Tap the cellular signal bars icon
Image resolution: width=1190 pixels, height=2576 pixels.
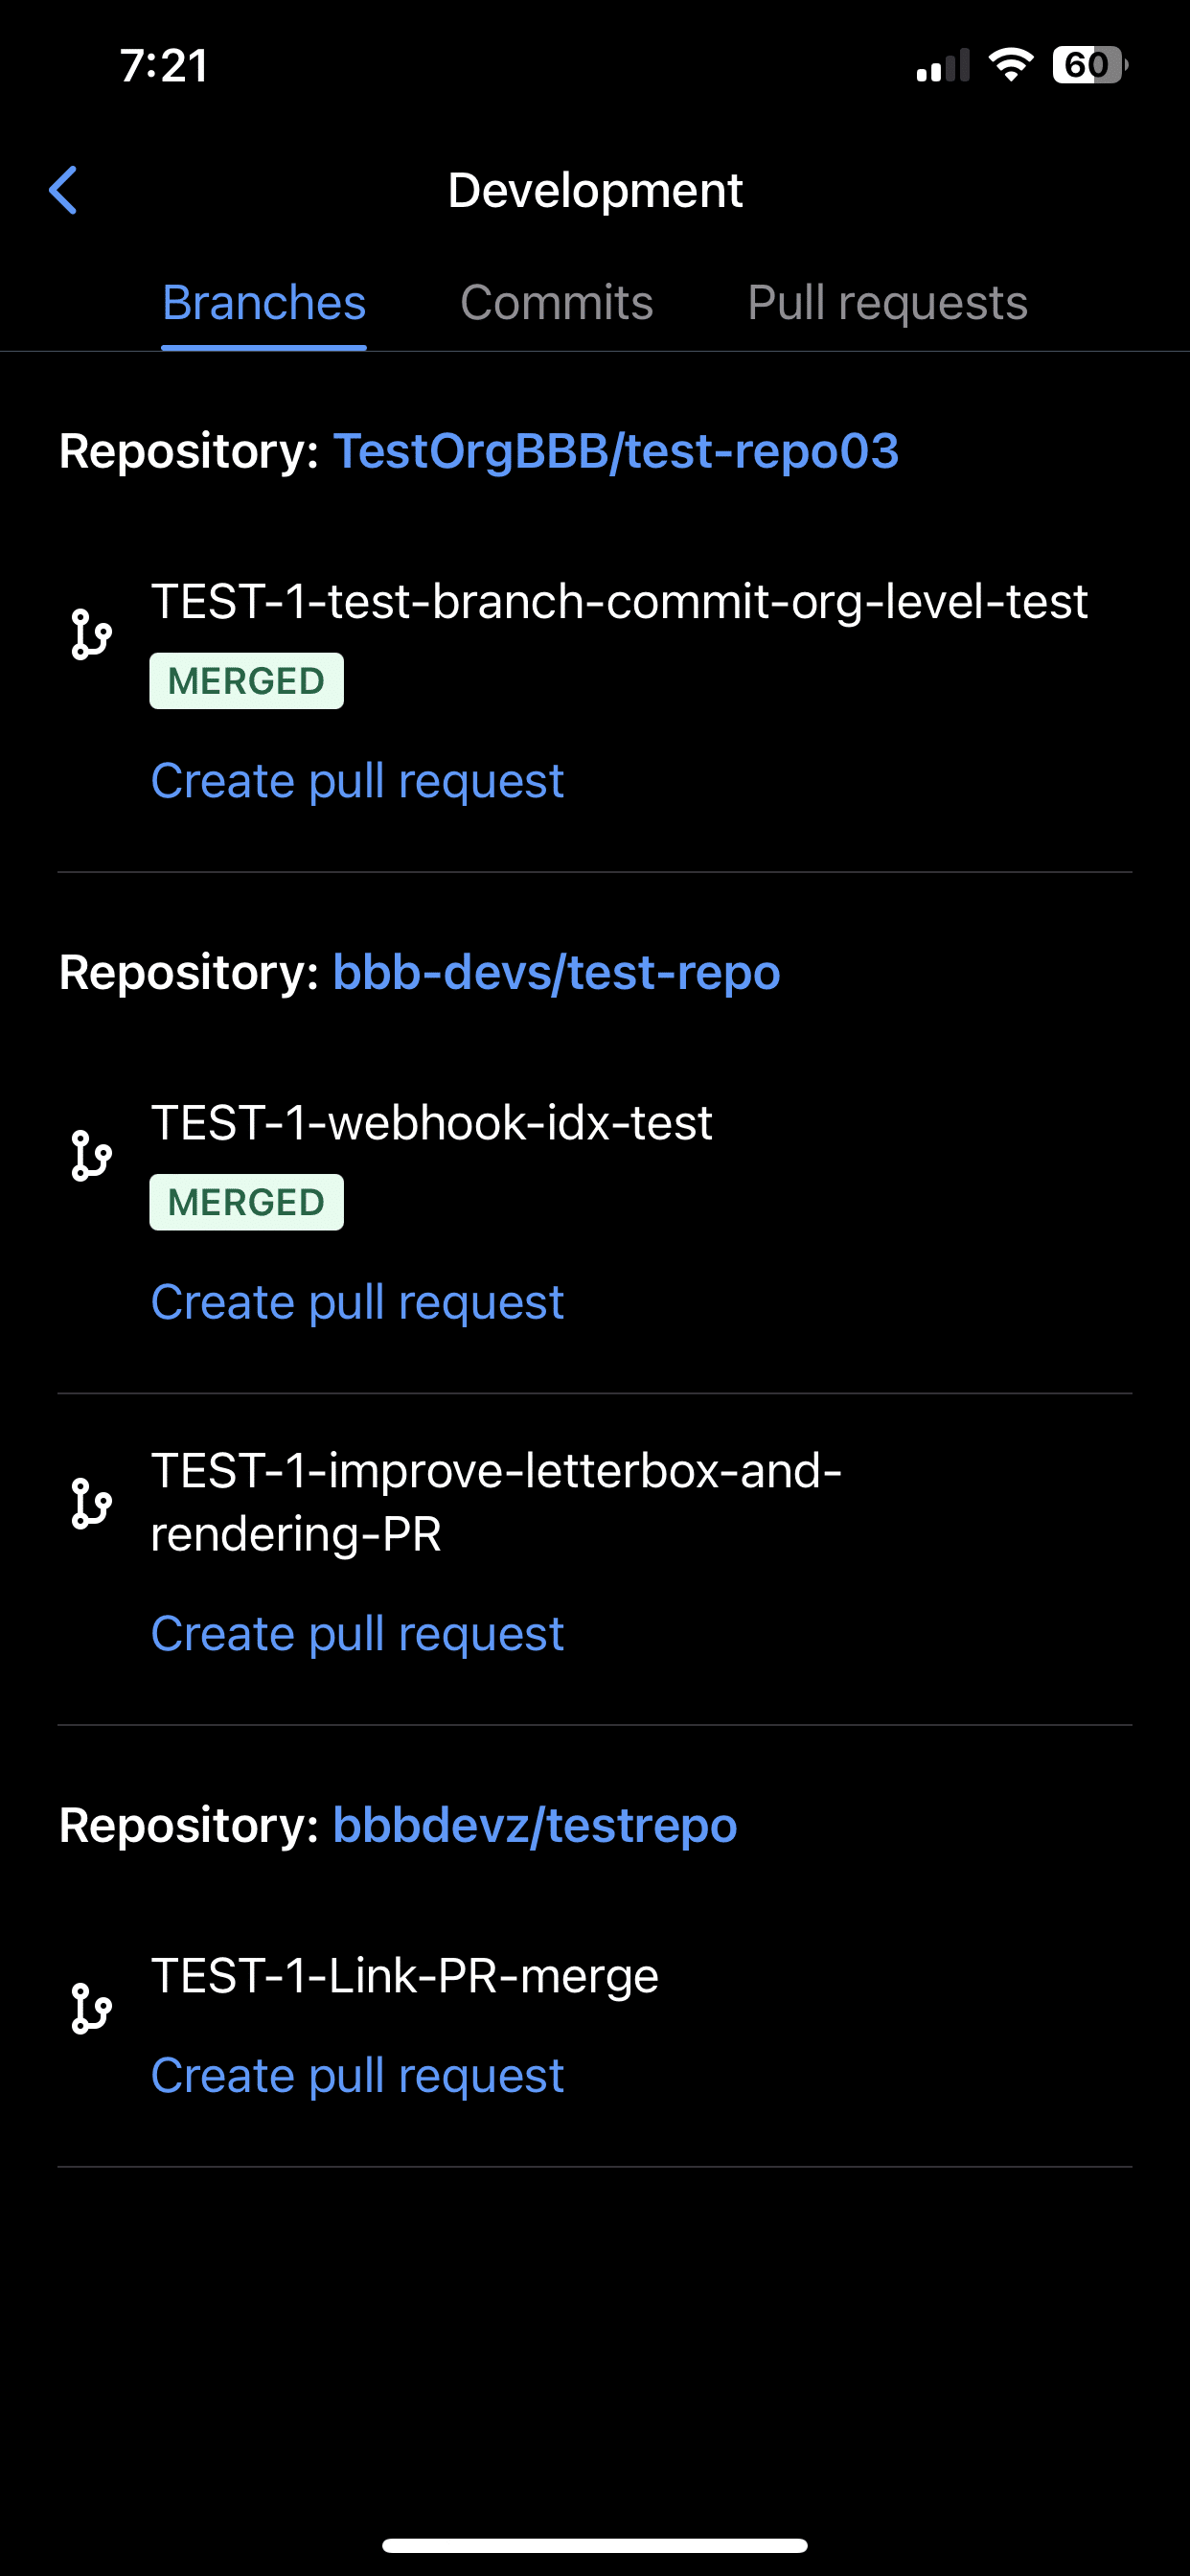point(943,65)
